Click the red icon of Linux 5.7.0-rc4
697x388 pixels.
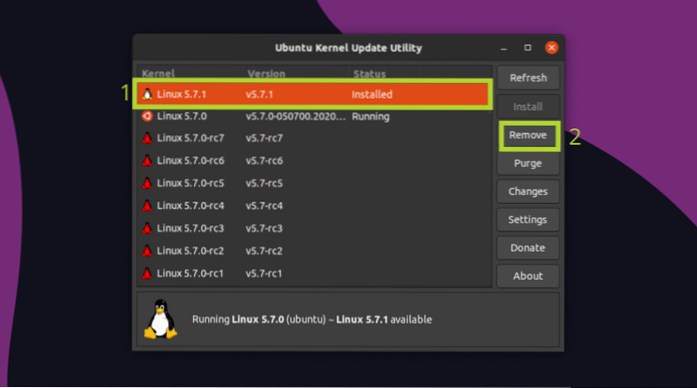coord(147,206)
